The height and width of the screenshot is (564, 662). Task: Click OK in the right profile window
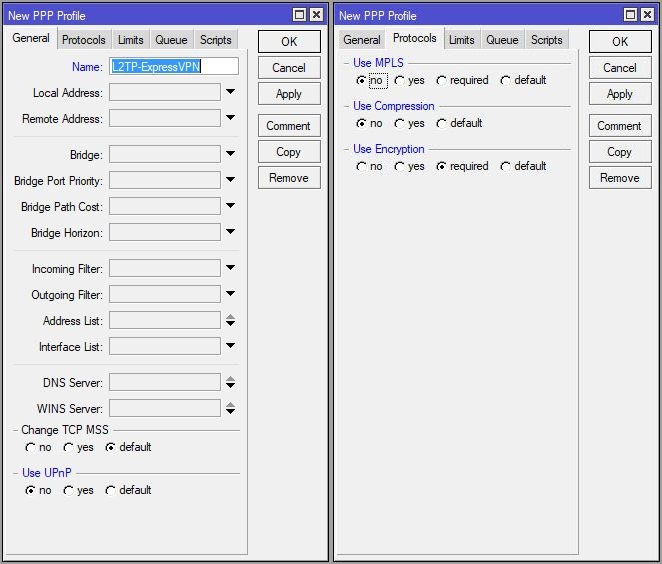tap(620, 41)
